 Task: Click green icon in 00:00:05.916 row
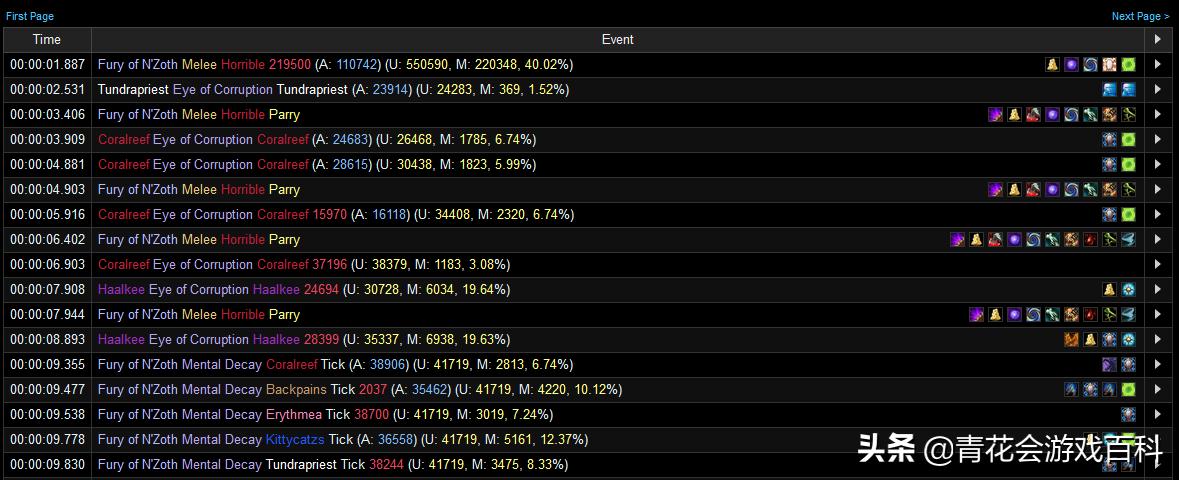click(x=1129, y=214)
